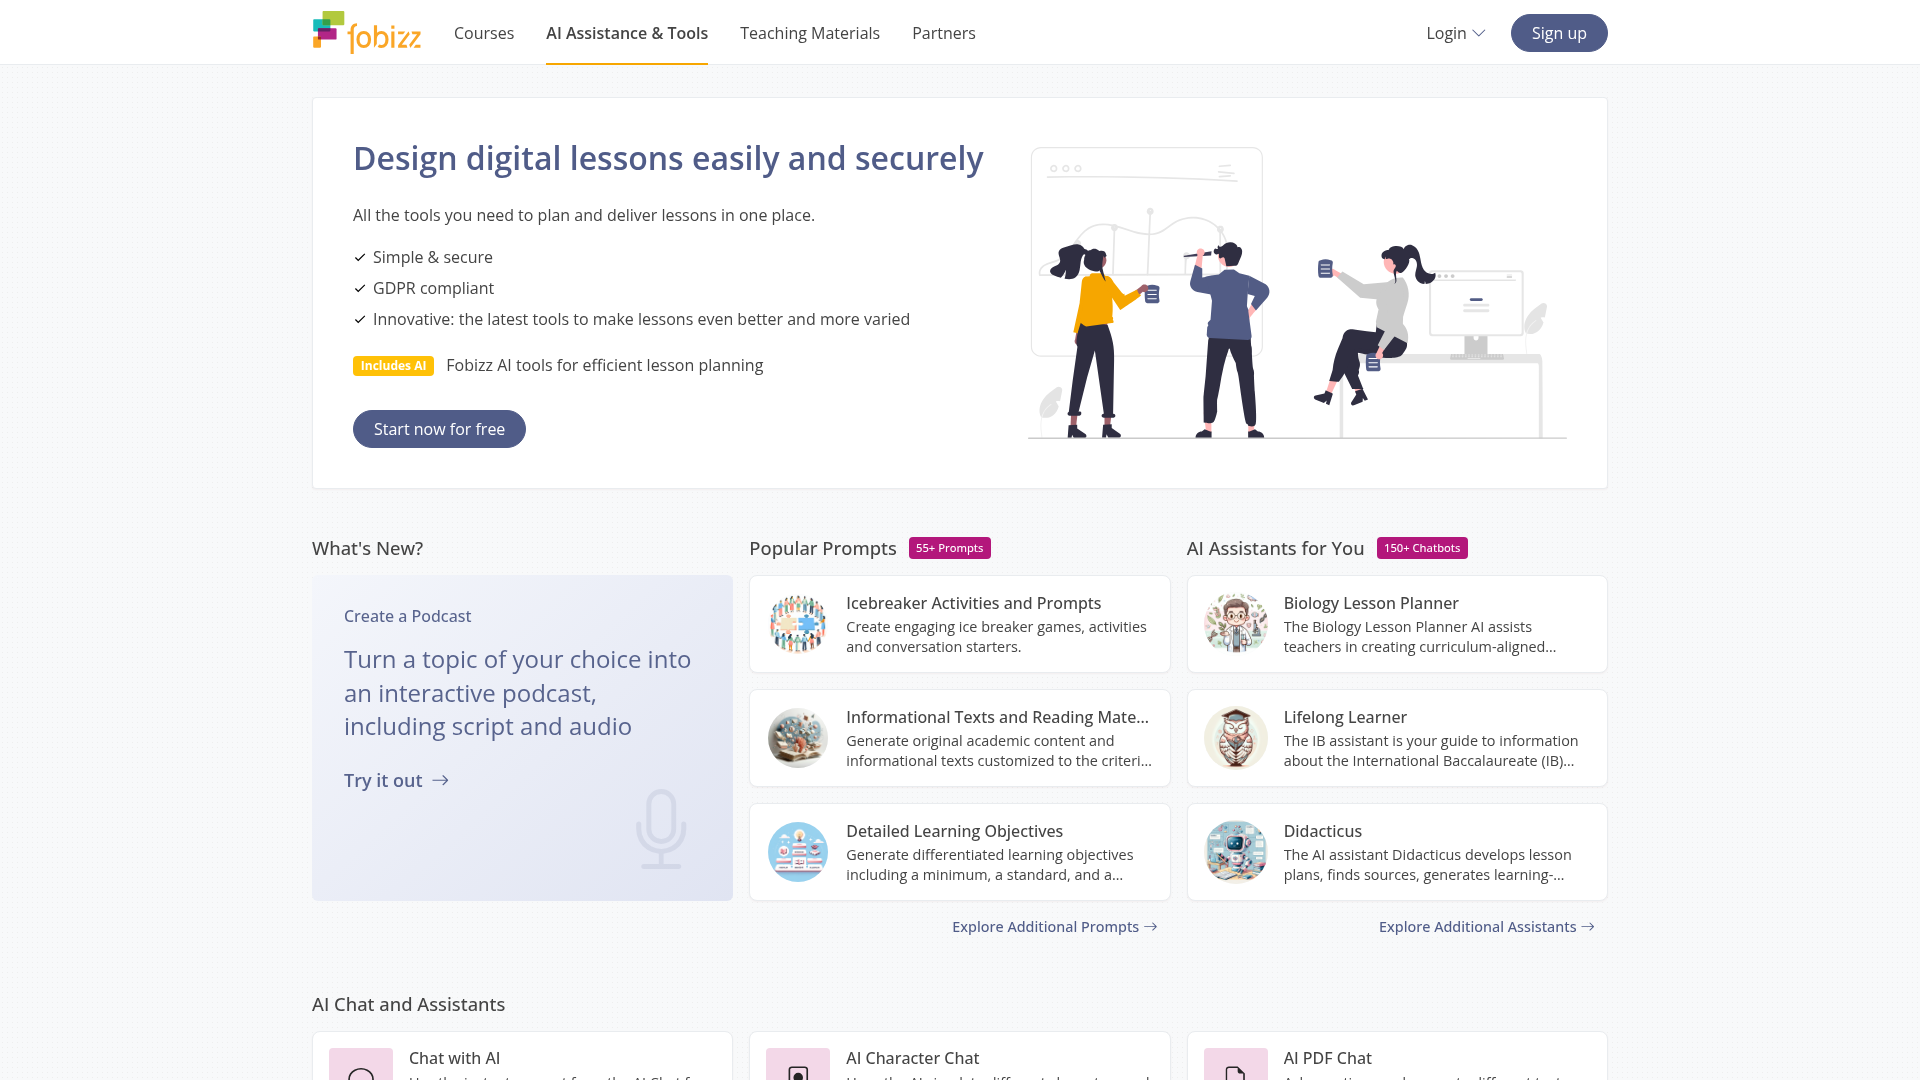The image size is (1920, 1080).
Task: Open Teaching Materials menu
Action: [x=810, y=33]
